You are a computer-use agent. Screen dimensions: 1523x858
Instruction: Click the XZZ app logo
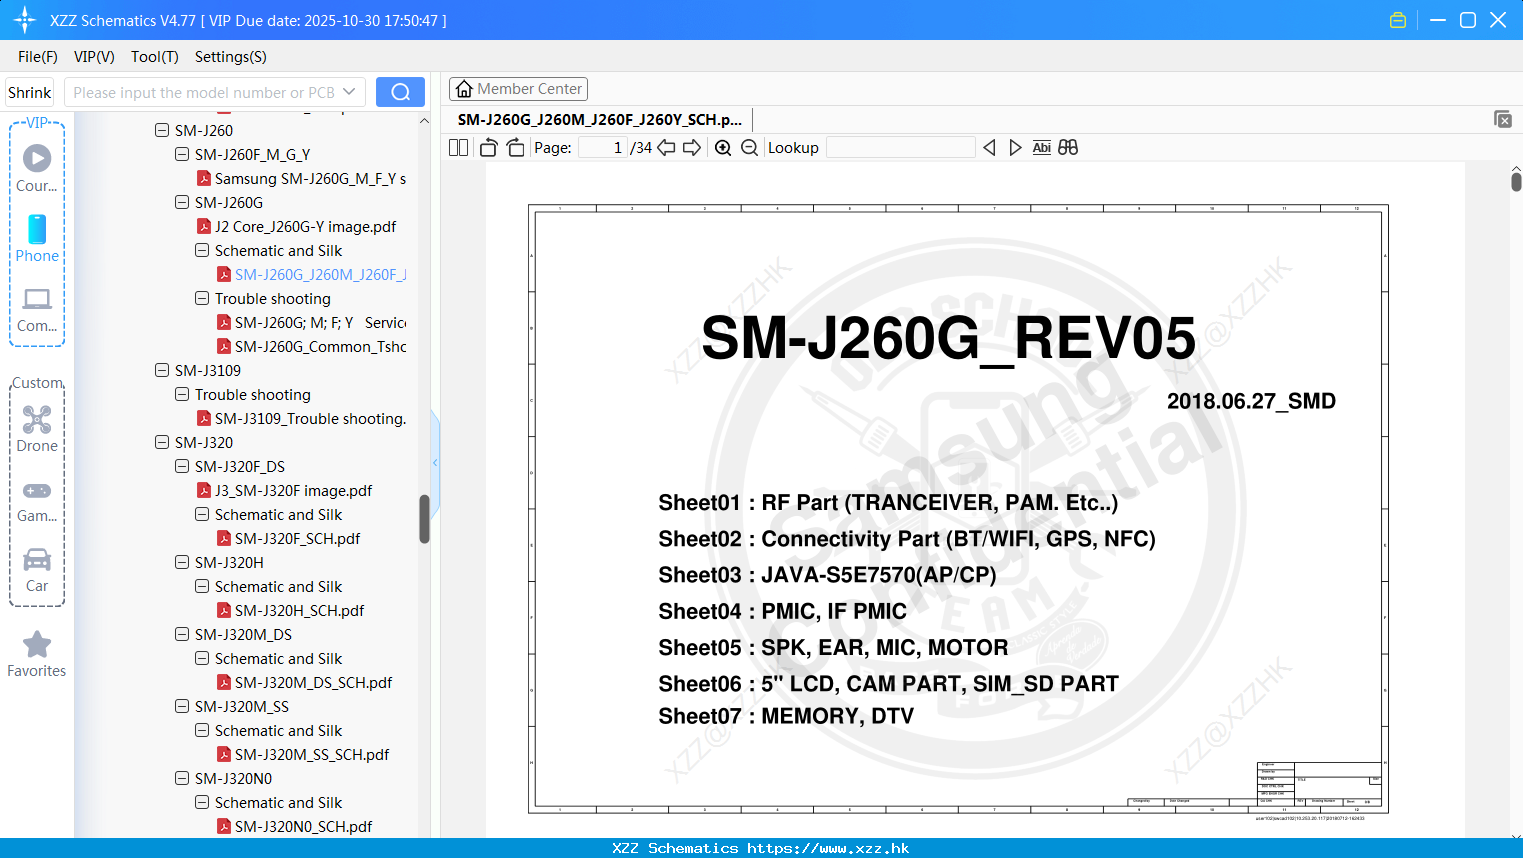25,20
